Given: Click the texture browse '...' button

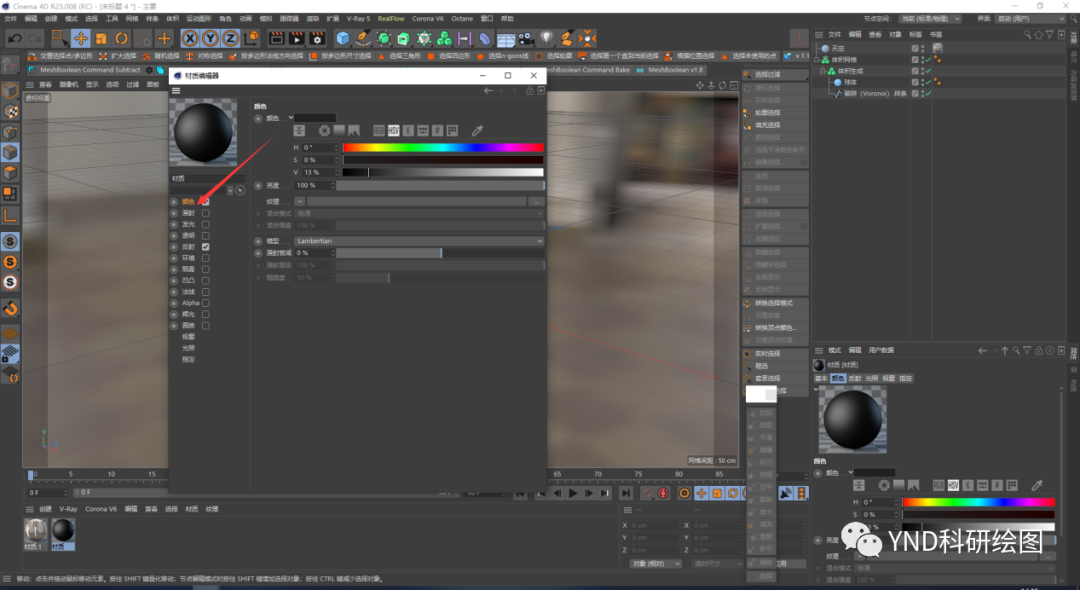Looking at the screenshot, I should (x=537, y=201).
